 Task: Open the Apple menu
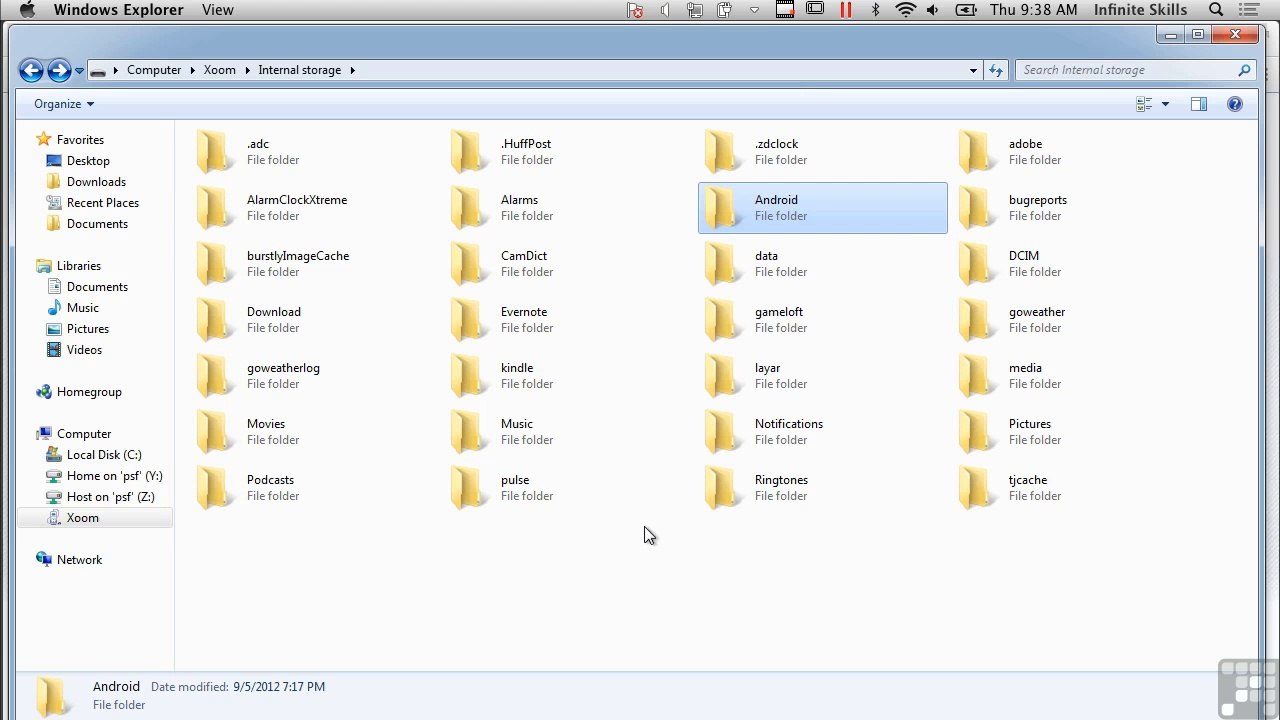click(x=27, y=10)
